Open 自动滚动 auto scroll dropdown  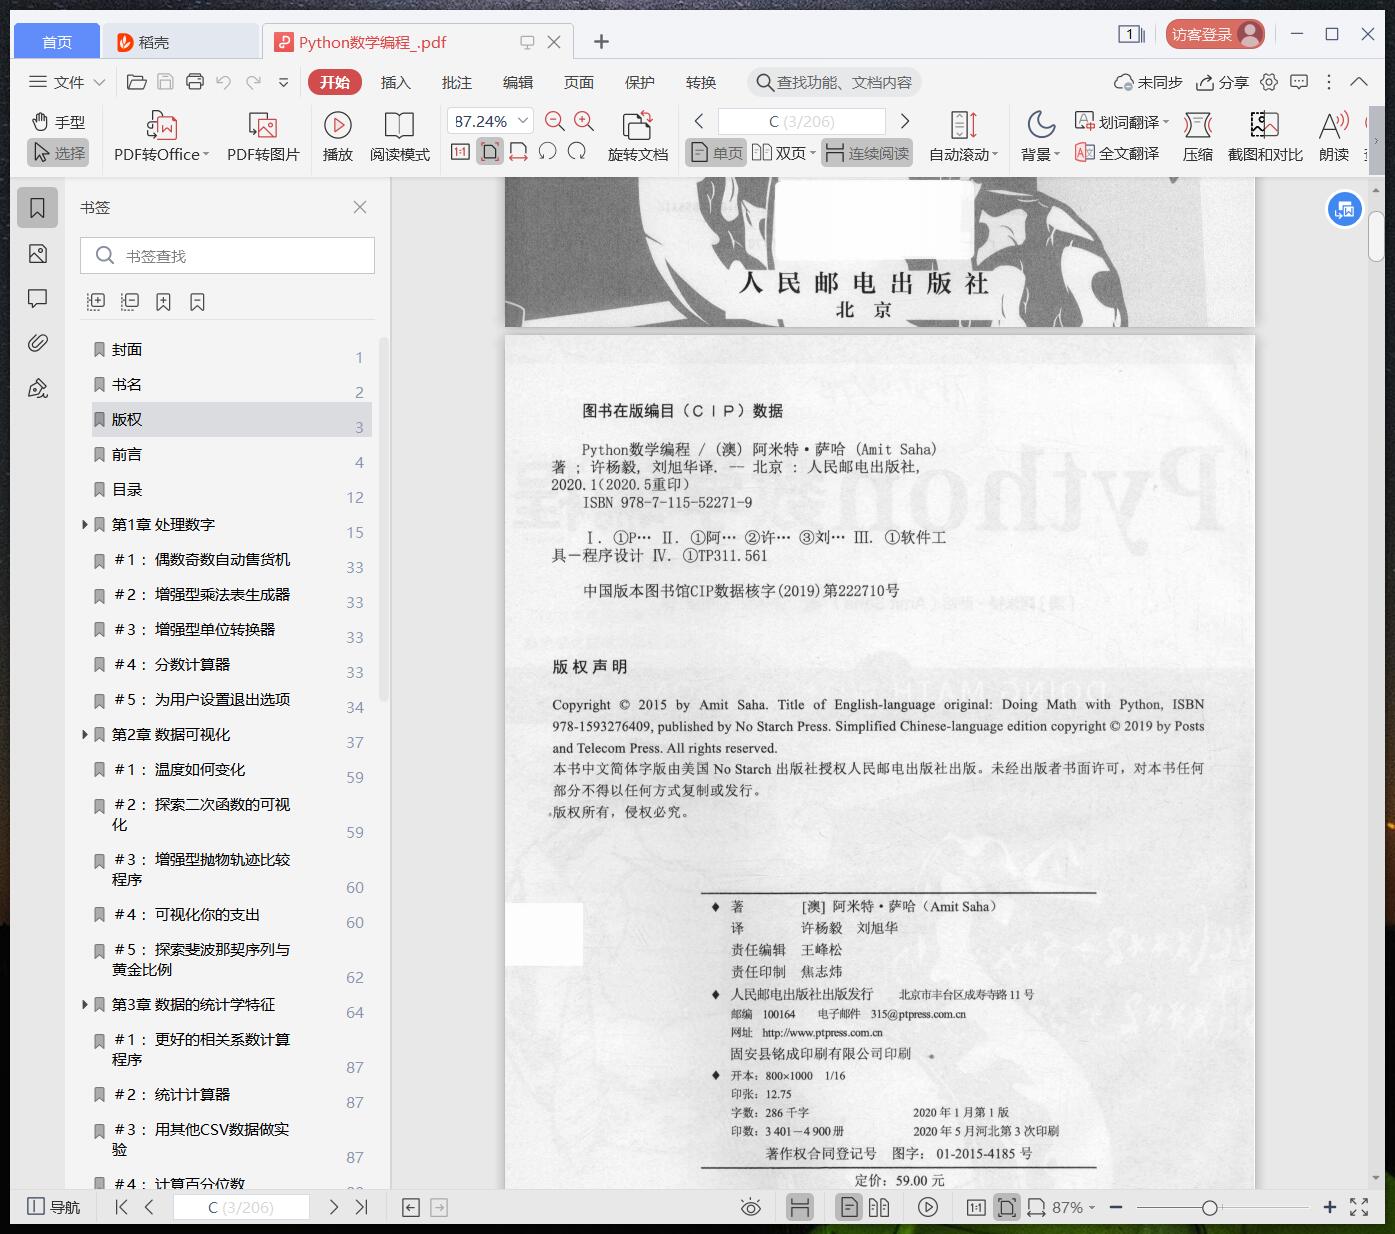(x=963, y=137)
